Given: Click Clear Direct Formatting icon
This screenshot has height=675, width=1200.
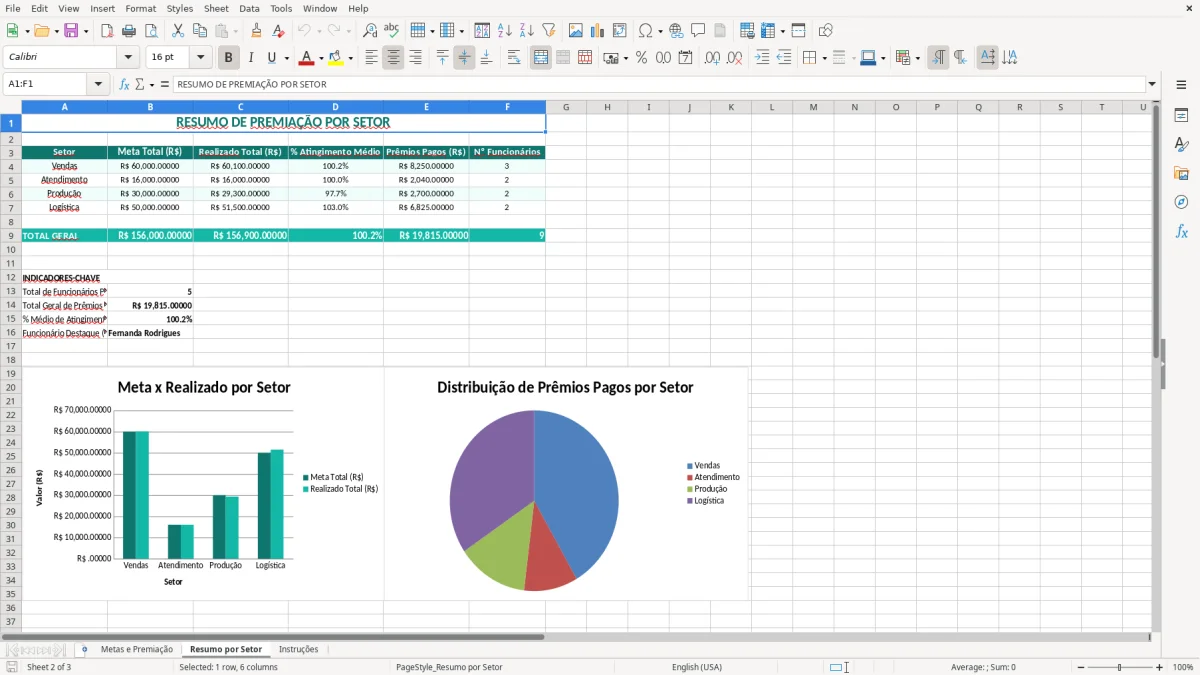Looking at the screenshot, I should coord(279,31).
